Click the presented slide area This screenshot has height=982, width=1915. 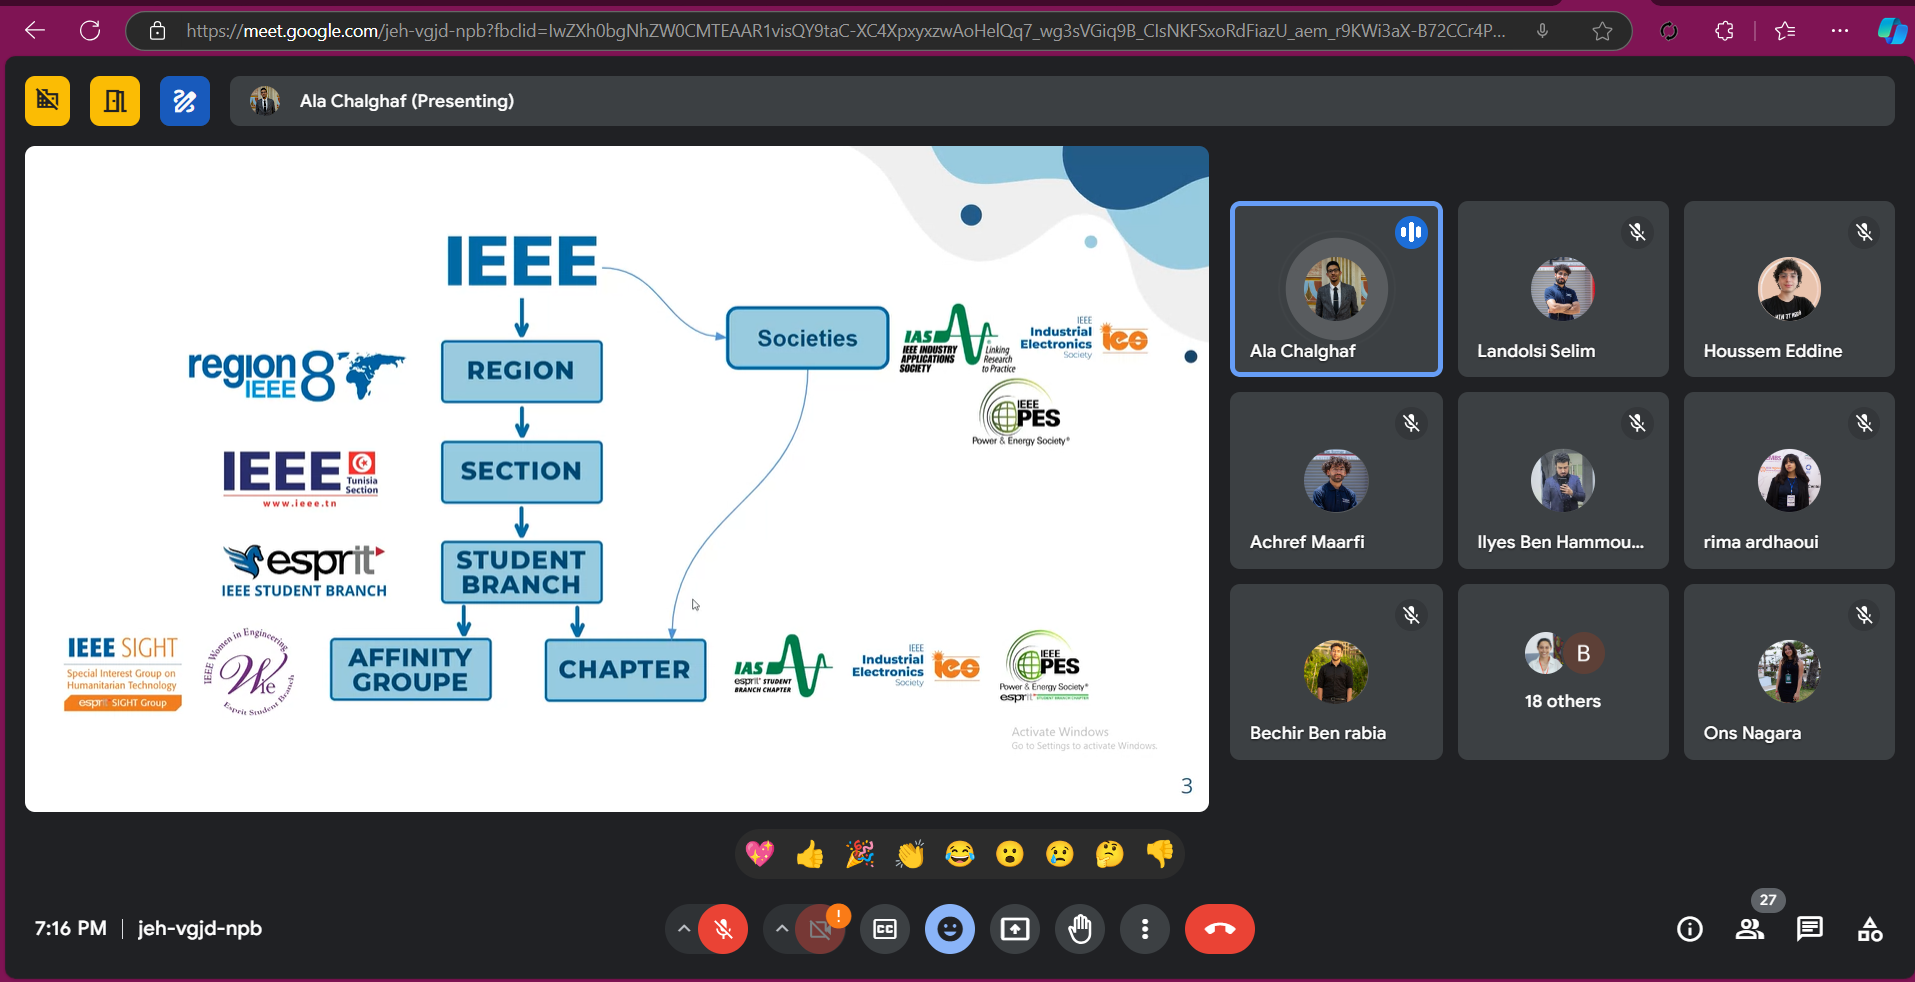617,479
